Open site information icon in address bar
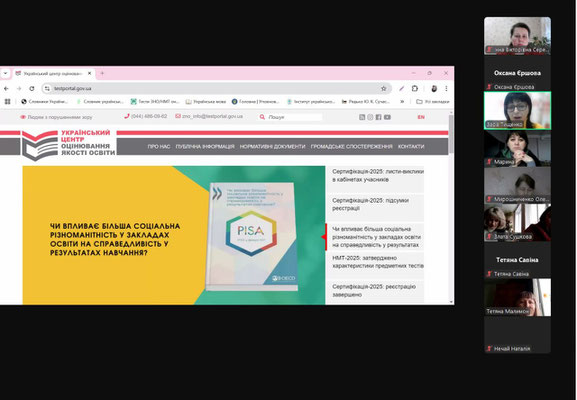This screenshot has width=577, height=400. pos(47,89)
